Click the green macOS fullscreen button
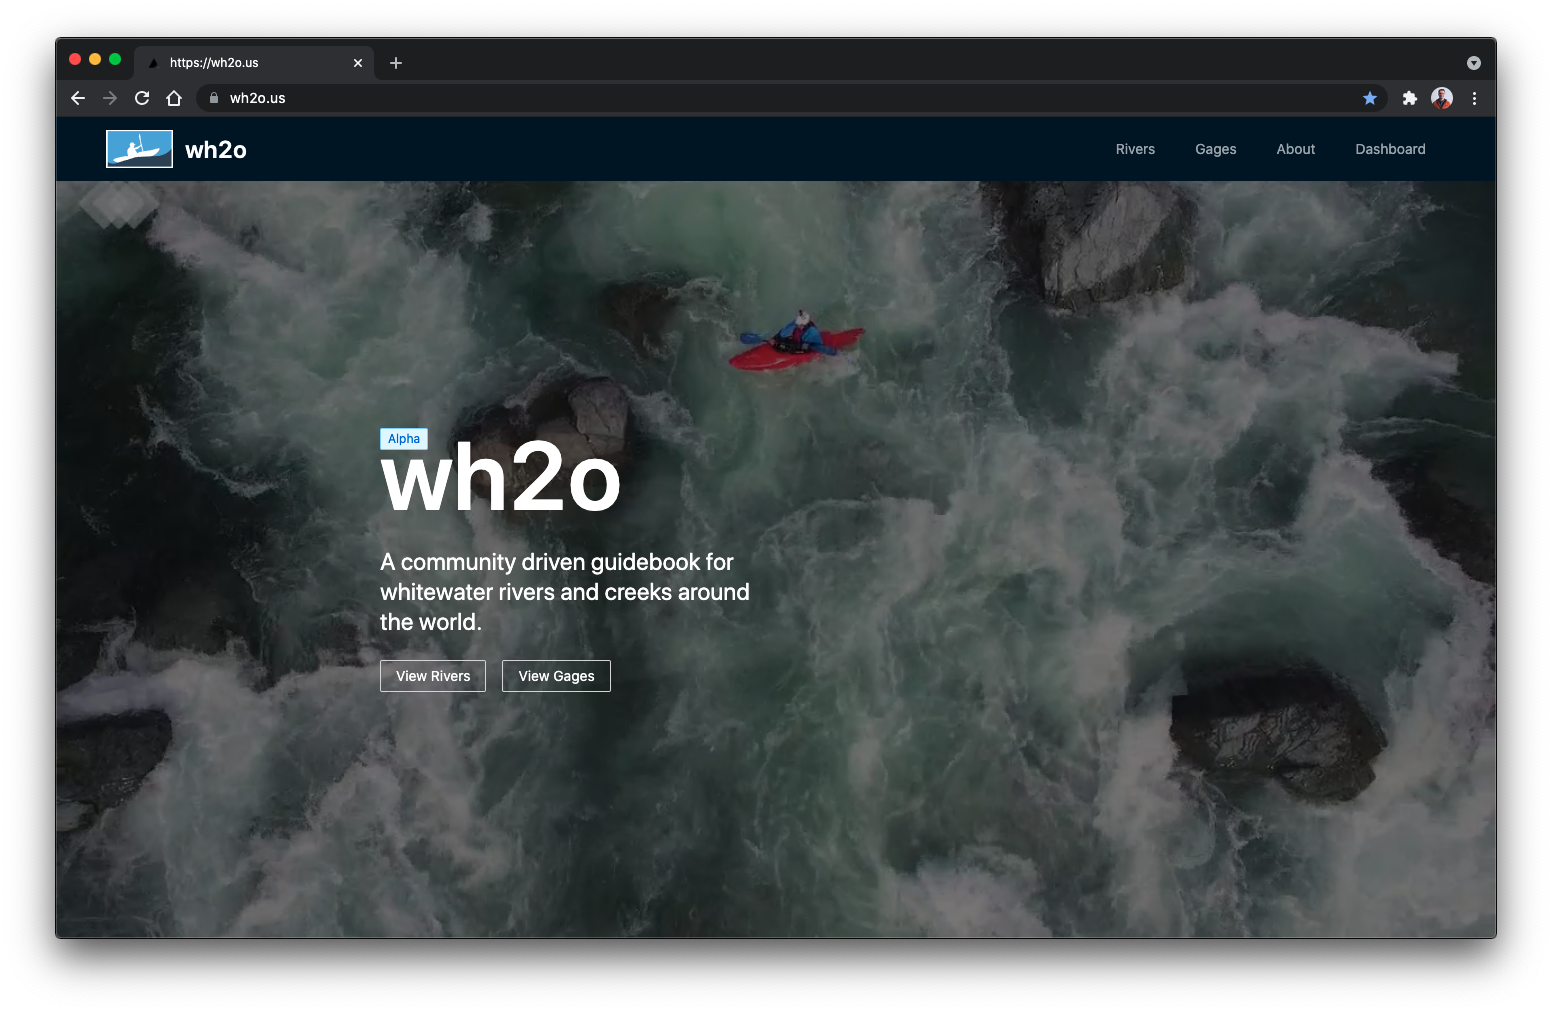The height and width of the screenshot is (1012, 1552). [x=115, y=59]
